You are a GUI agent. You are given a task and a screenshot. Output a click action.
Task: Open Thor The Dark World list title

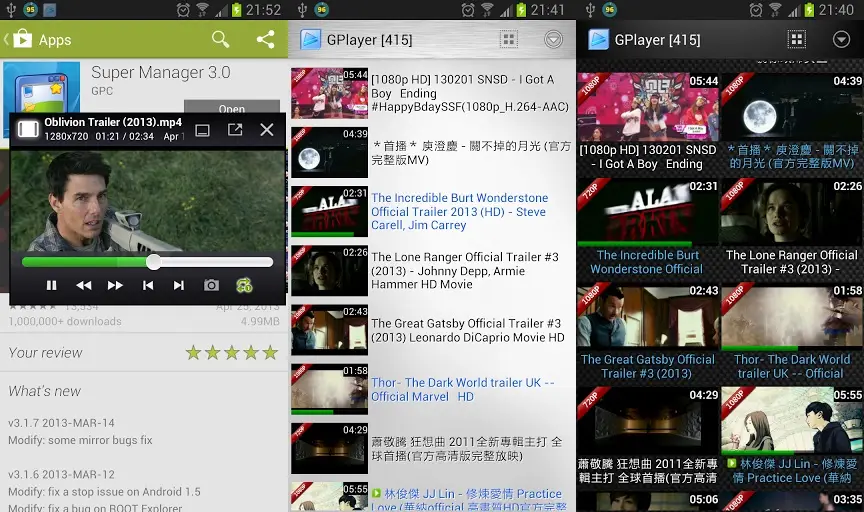tap(463, 390)
